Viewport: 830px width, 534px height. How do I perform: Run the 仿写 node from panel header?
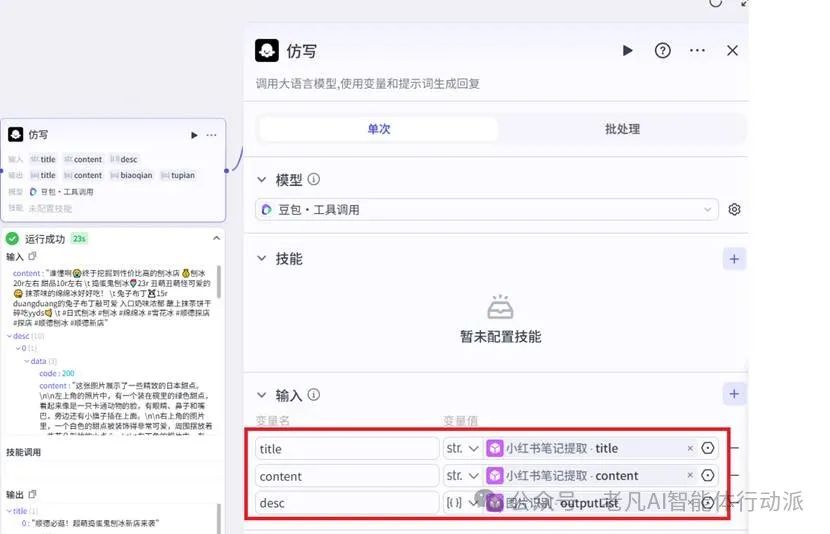coord(627,51)
